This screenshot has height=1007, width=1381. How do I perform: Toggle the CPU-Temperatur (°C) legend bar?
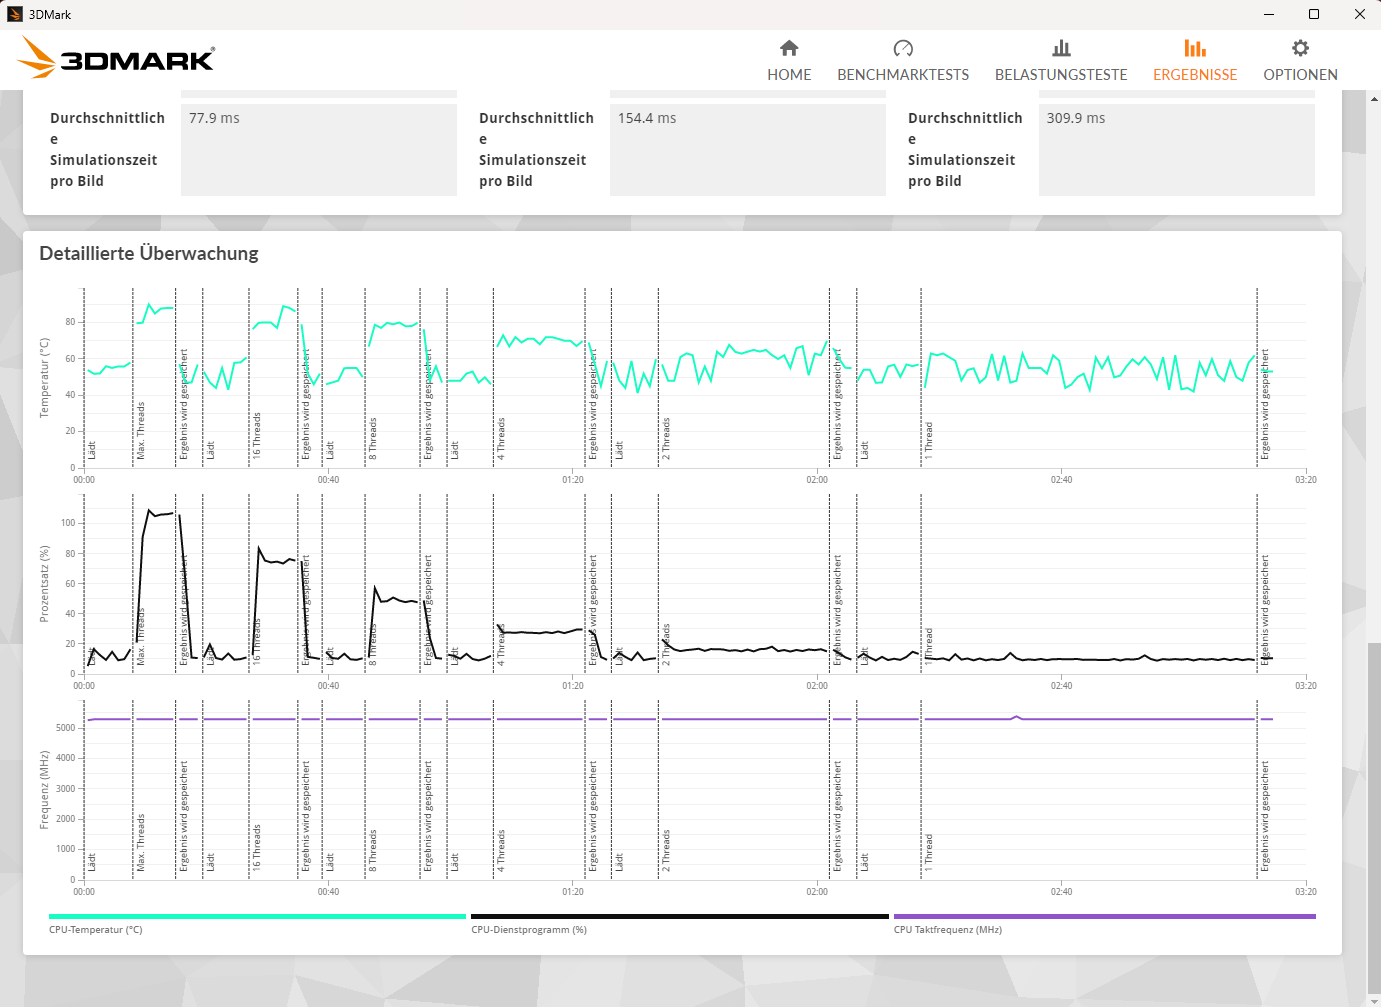[x=257, y=916]
